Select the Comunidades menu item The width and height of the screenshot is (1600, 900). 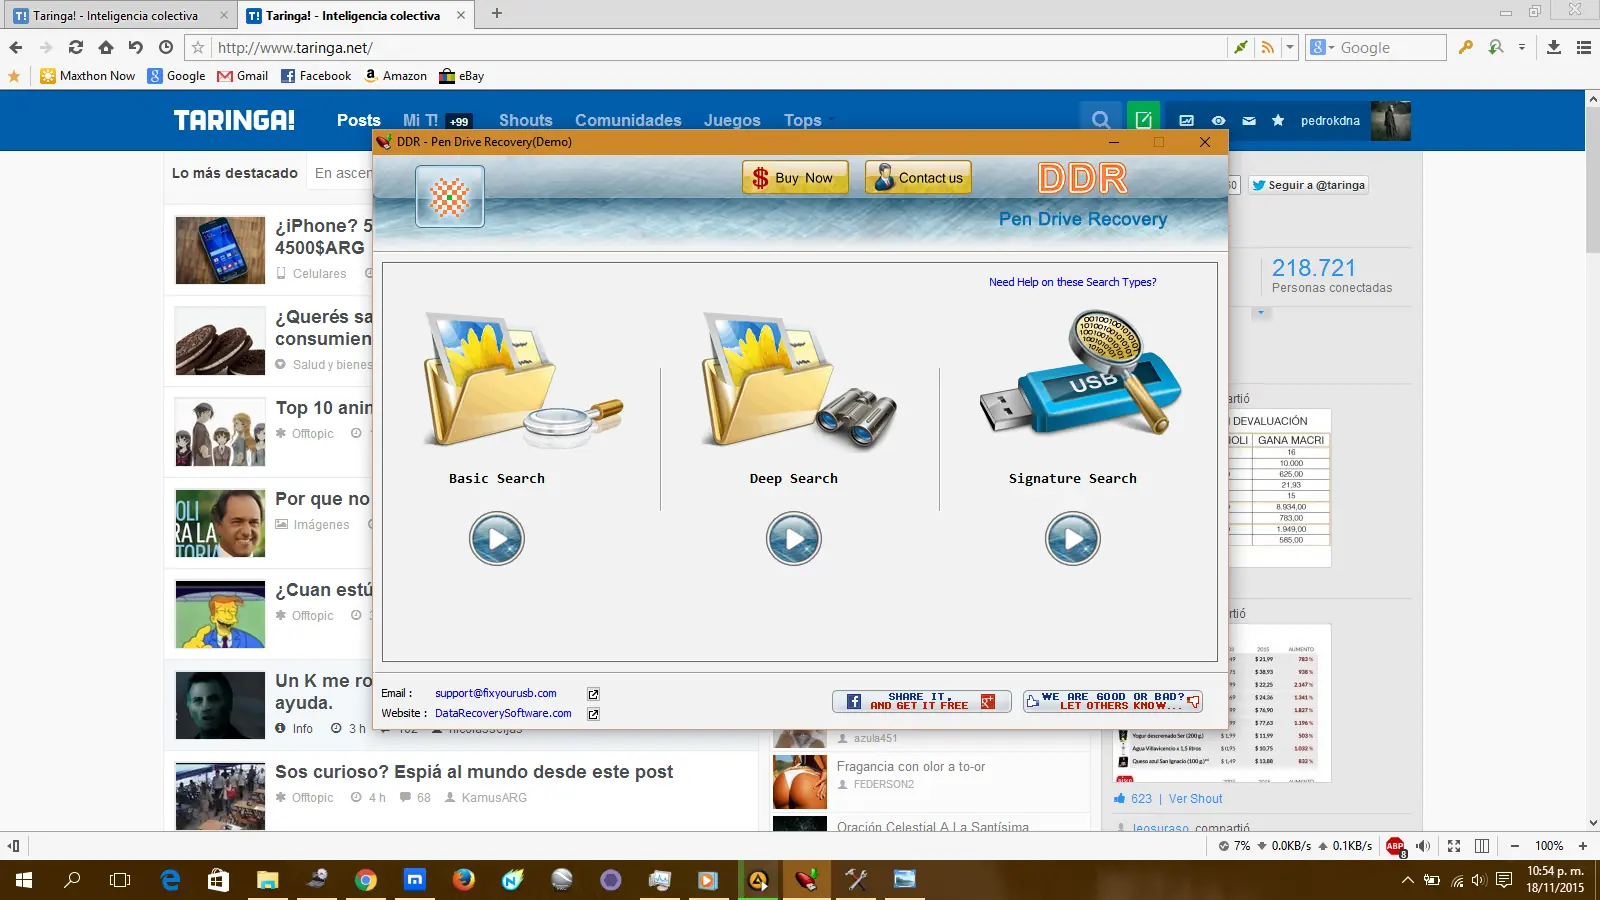pos(628,120)
